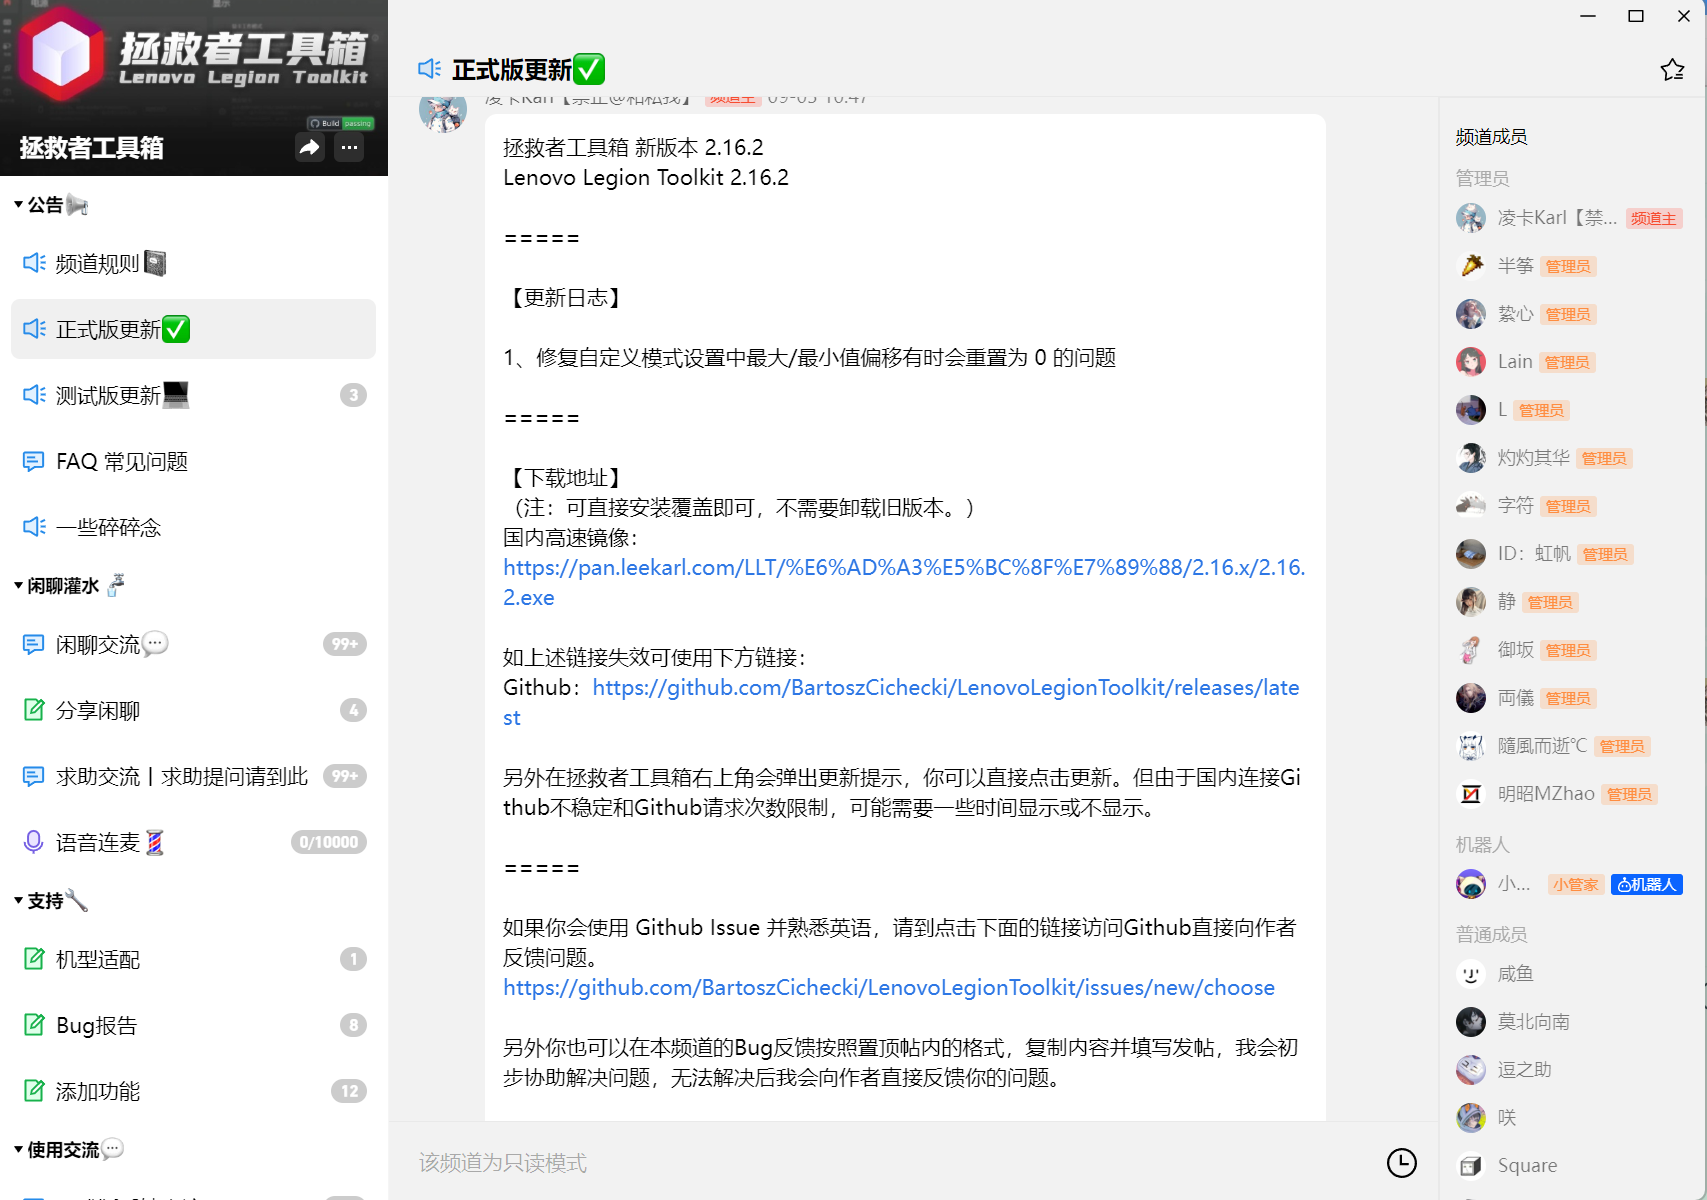Viewport: 1707px width, 1200px height.
Task: Select the 正式版更新 channel in sidebar
Action: pyautogui.click(x=193, y=329)
